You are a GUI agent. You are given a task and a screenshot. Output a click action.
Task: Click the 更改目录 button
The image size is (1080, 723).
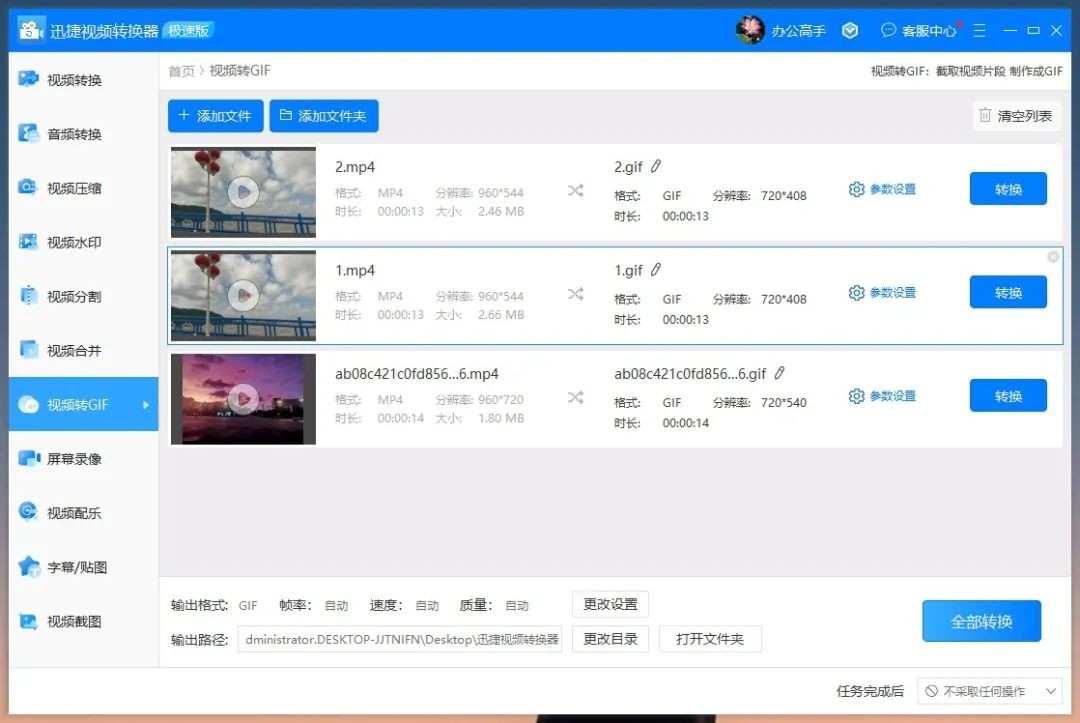pyautogui.click(x=610, y=638)
